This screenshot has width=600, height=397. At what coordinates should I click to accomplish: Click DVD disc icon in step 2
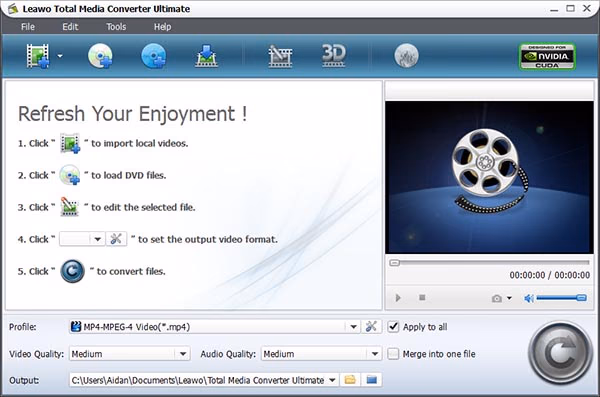(x=70, y=175)
